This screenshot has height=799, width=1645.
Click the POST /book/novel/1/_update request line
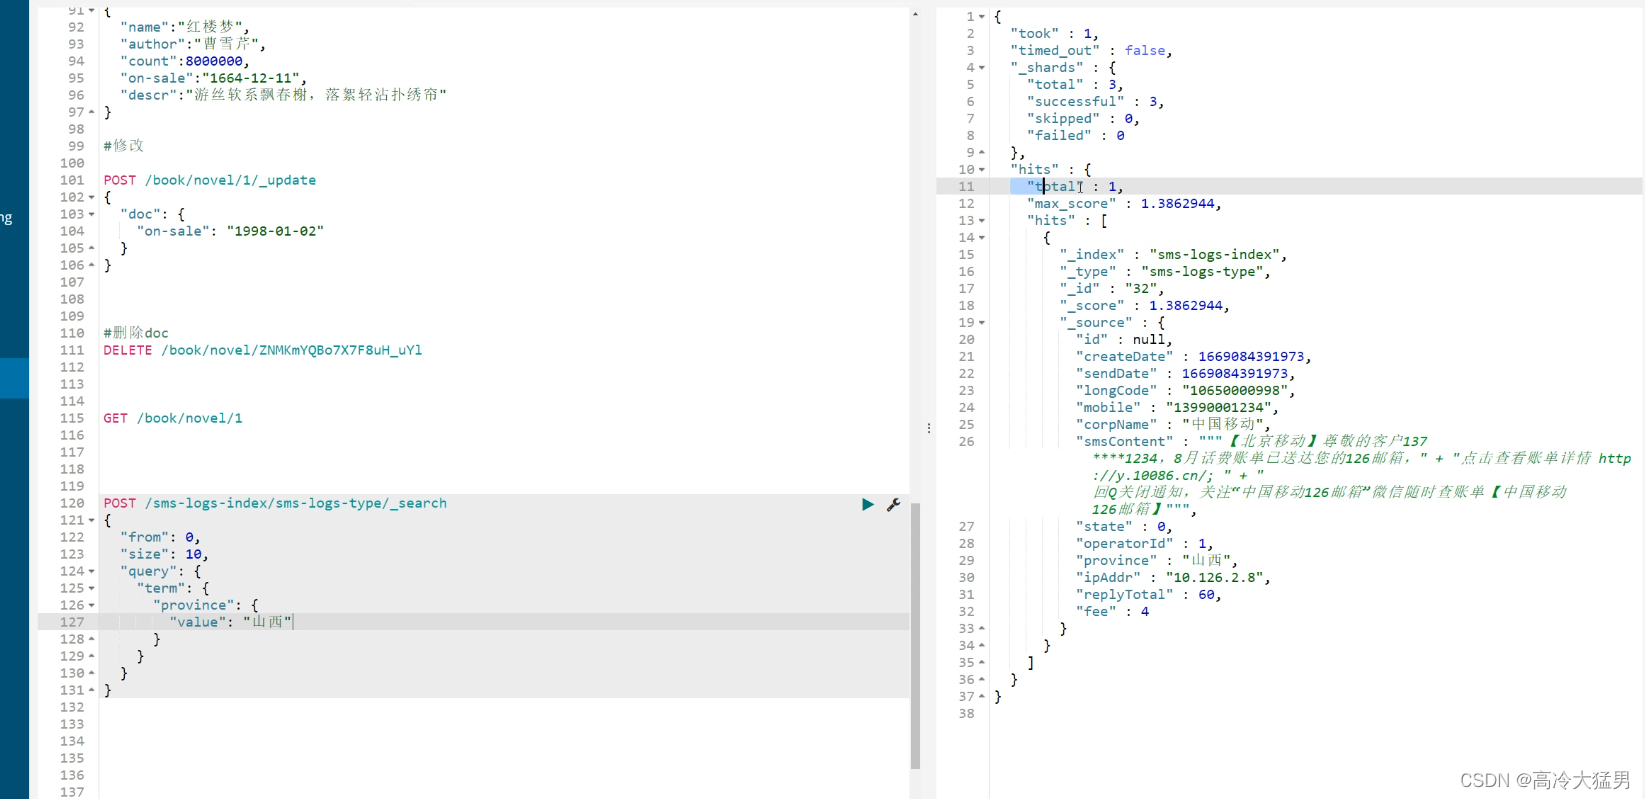pos(210,180)
